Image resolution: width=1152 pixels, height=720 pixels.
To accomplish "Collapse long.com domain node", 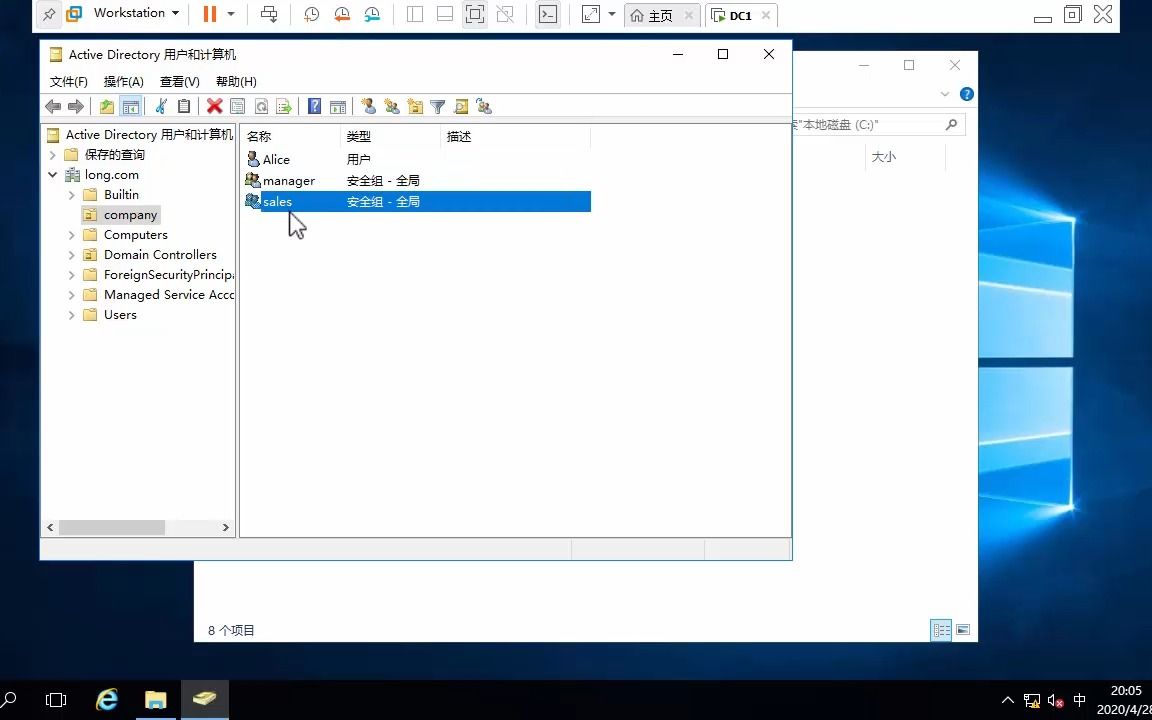I will click(x=53, y=175).
